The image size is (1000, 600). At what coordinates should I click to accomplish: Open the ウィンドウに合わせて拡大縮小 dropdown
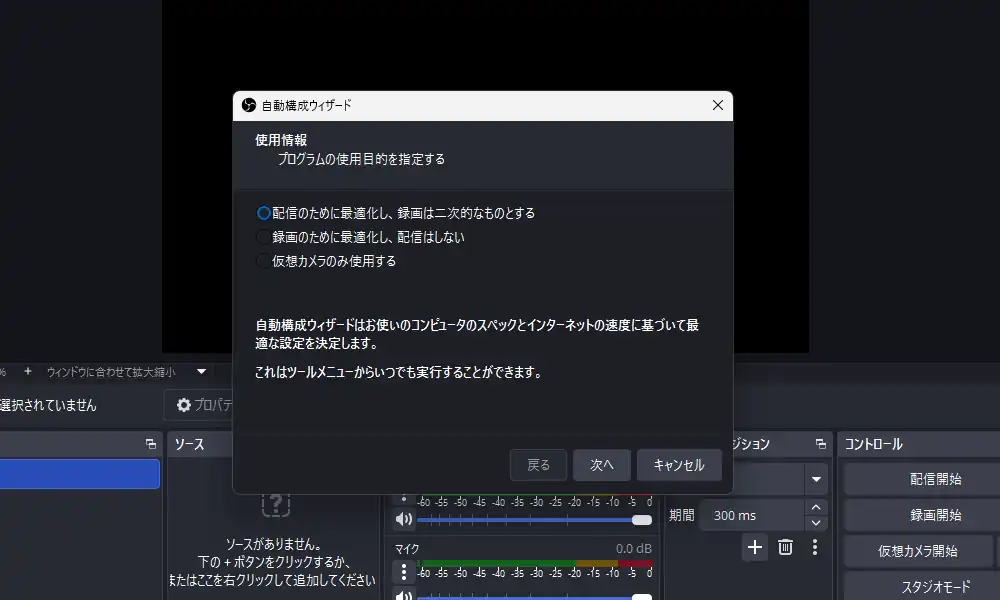click(x=201, y=371)
